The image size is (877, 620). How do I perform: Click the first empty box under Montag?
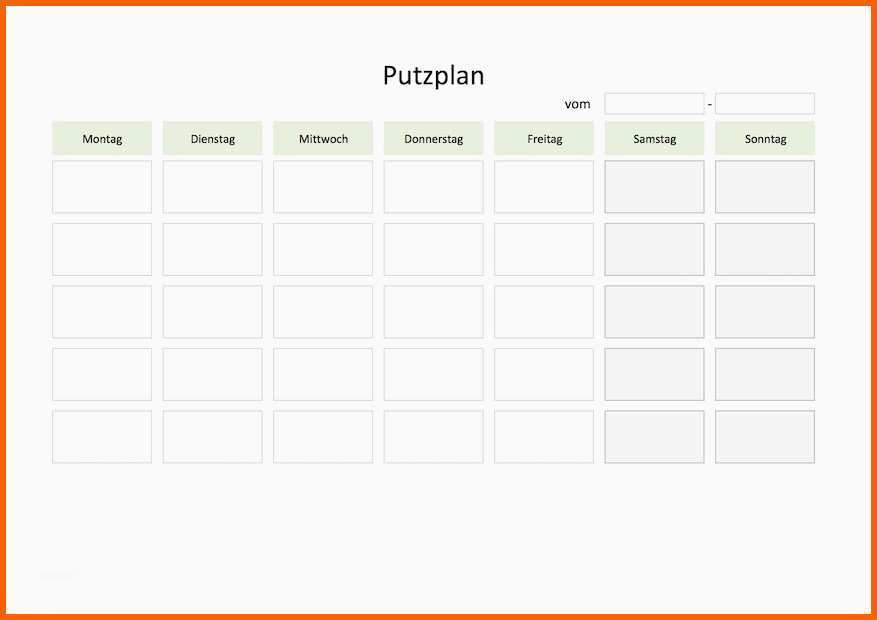coord(102,187)
